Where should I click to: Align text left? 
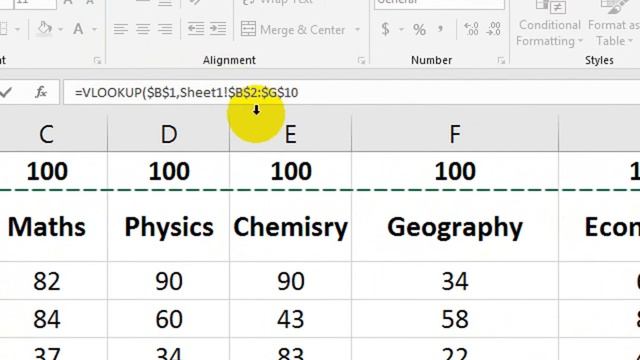[120, 29]
